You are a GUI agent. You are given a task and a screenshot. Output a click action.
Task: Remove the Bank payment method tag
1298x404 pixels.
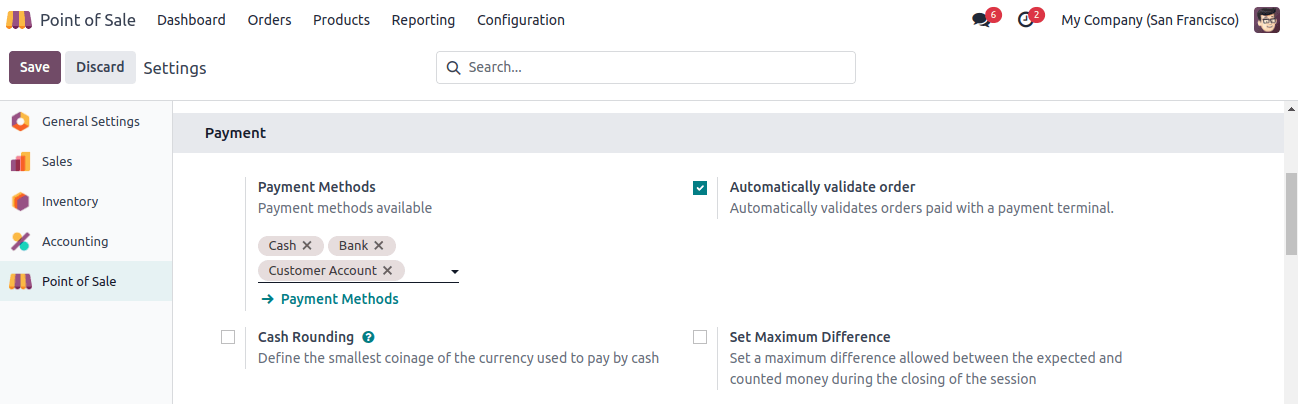click(x=379, y=245)
